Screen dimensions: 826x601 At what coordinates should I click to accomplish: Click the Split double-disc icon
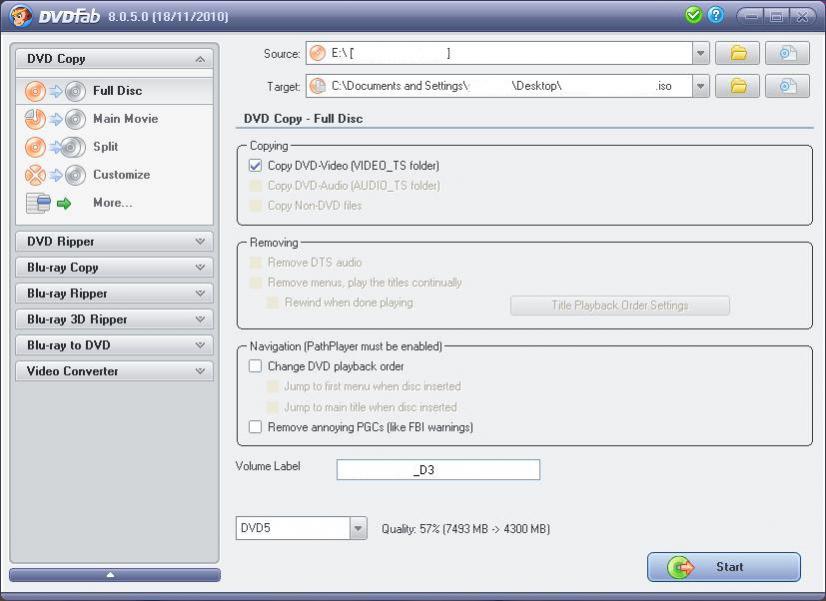pyautogui.click(x=73, y=147)
